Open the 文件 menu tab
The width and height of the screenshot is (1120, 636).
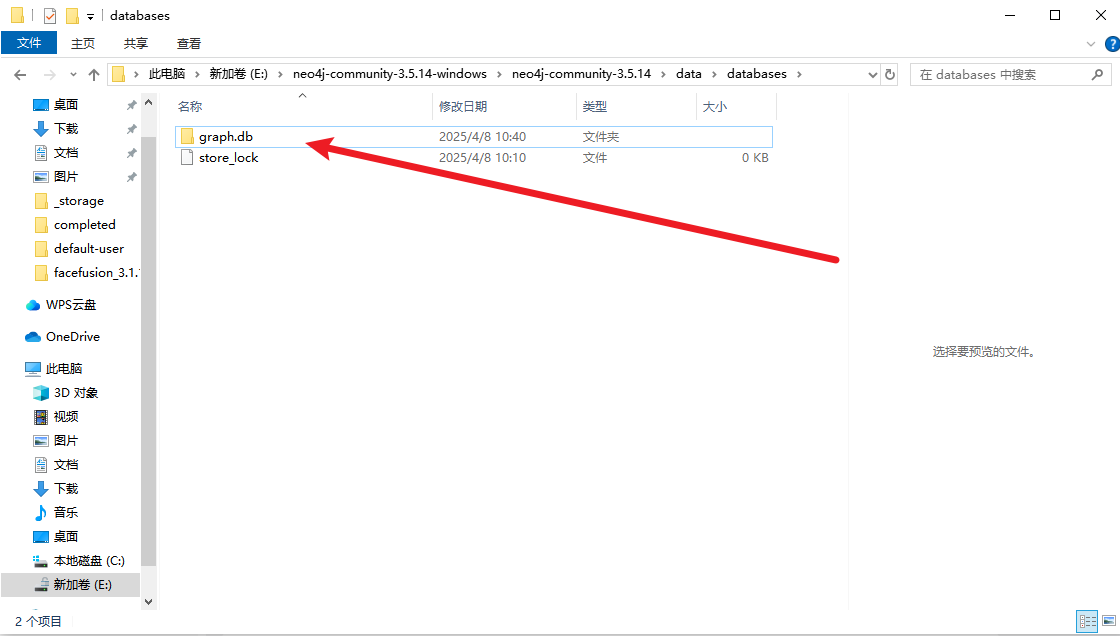pyautogui.click(x=29, y=43)
